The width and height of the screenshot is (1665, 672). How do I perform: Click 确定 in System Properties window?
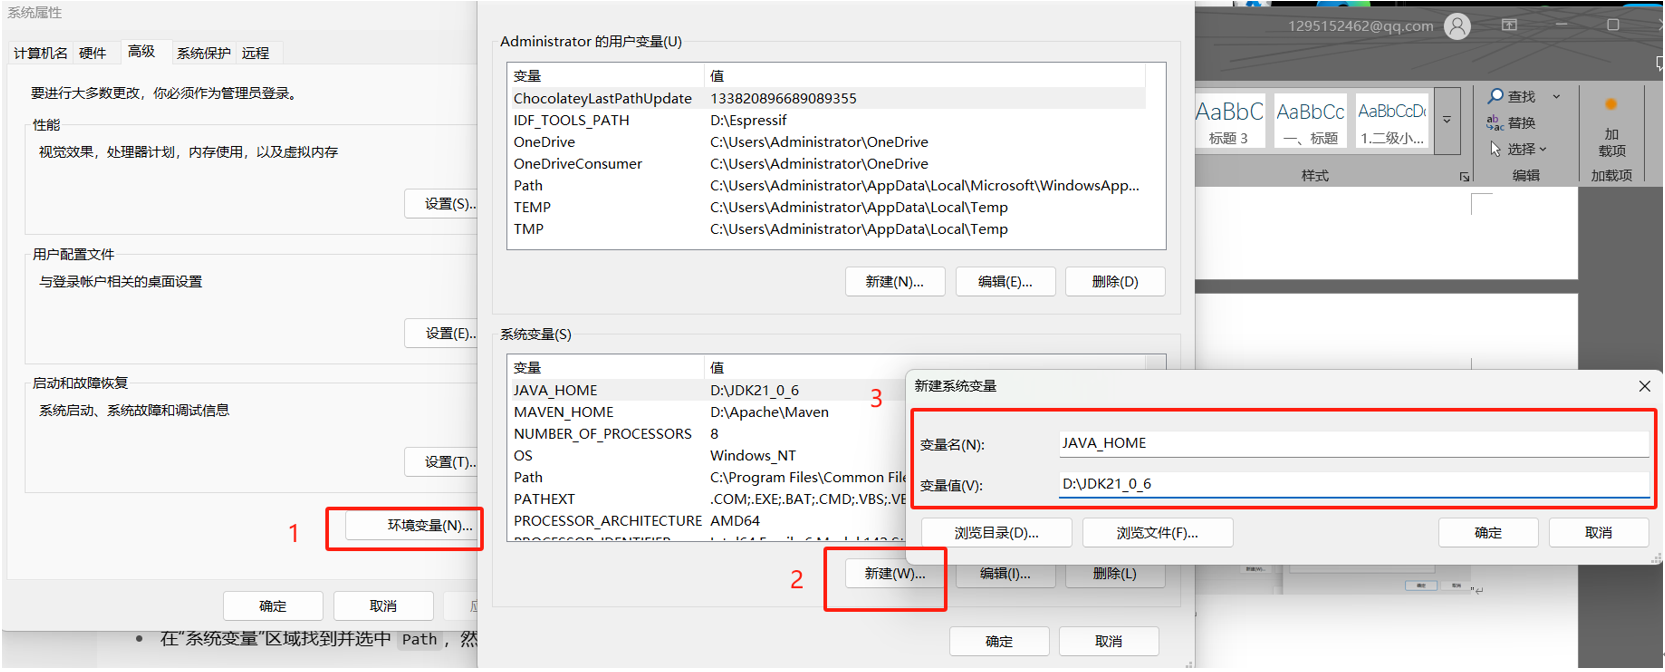(x=273, y=606)
